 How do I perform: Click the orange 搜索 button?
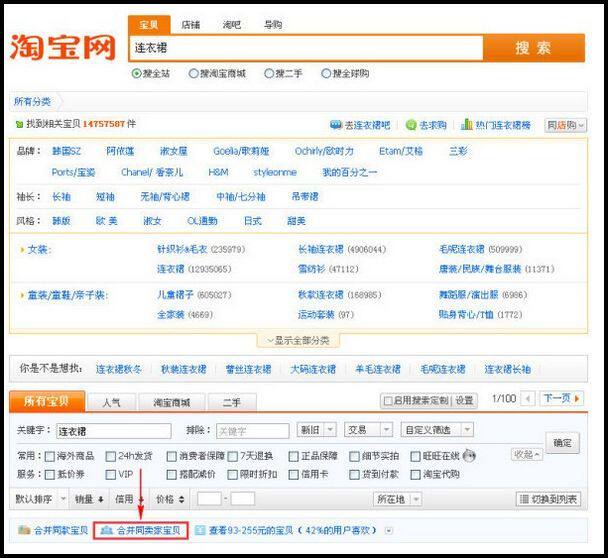point(534,48)
